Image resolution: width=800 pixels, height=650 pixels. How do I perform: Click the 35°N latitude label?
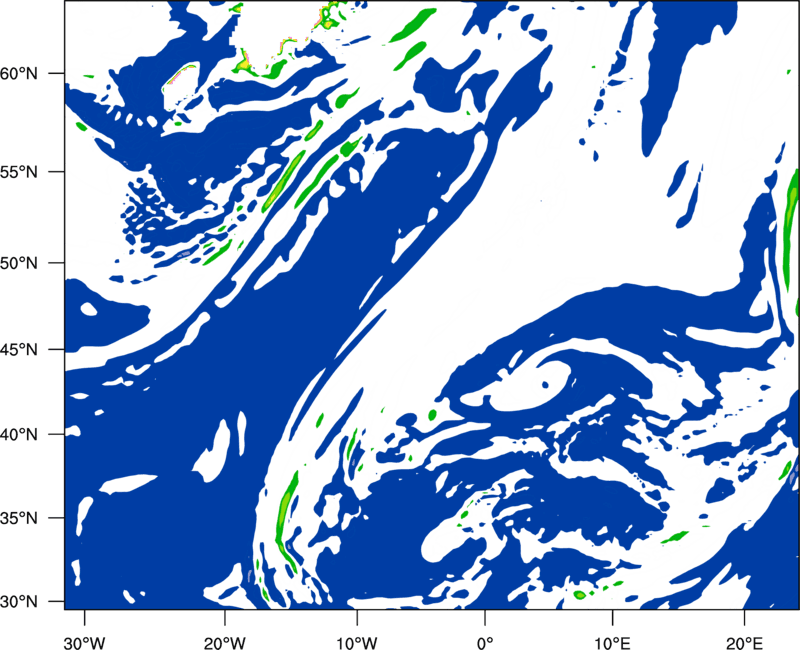point(19,518)
